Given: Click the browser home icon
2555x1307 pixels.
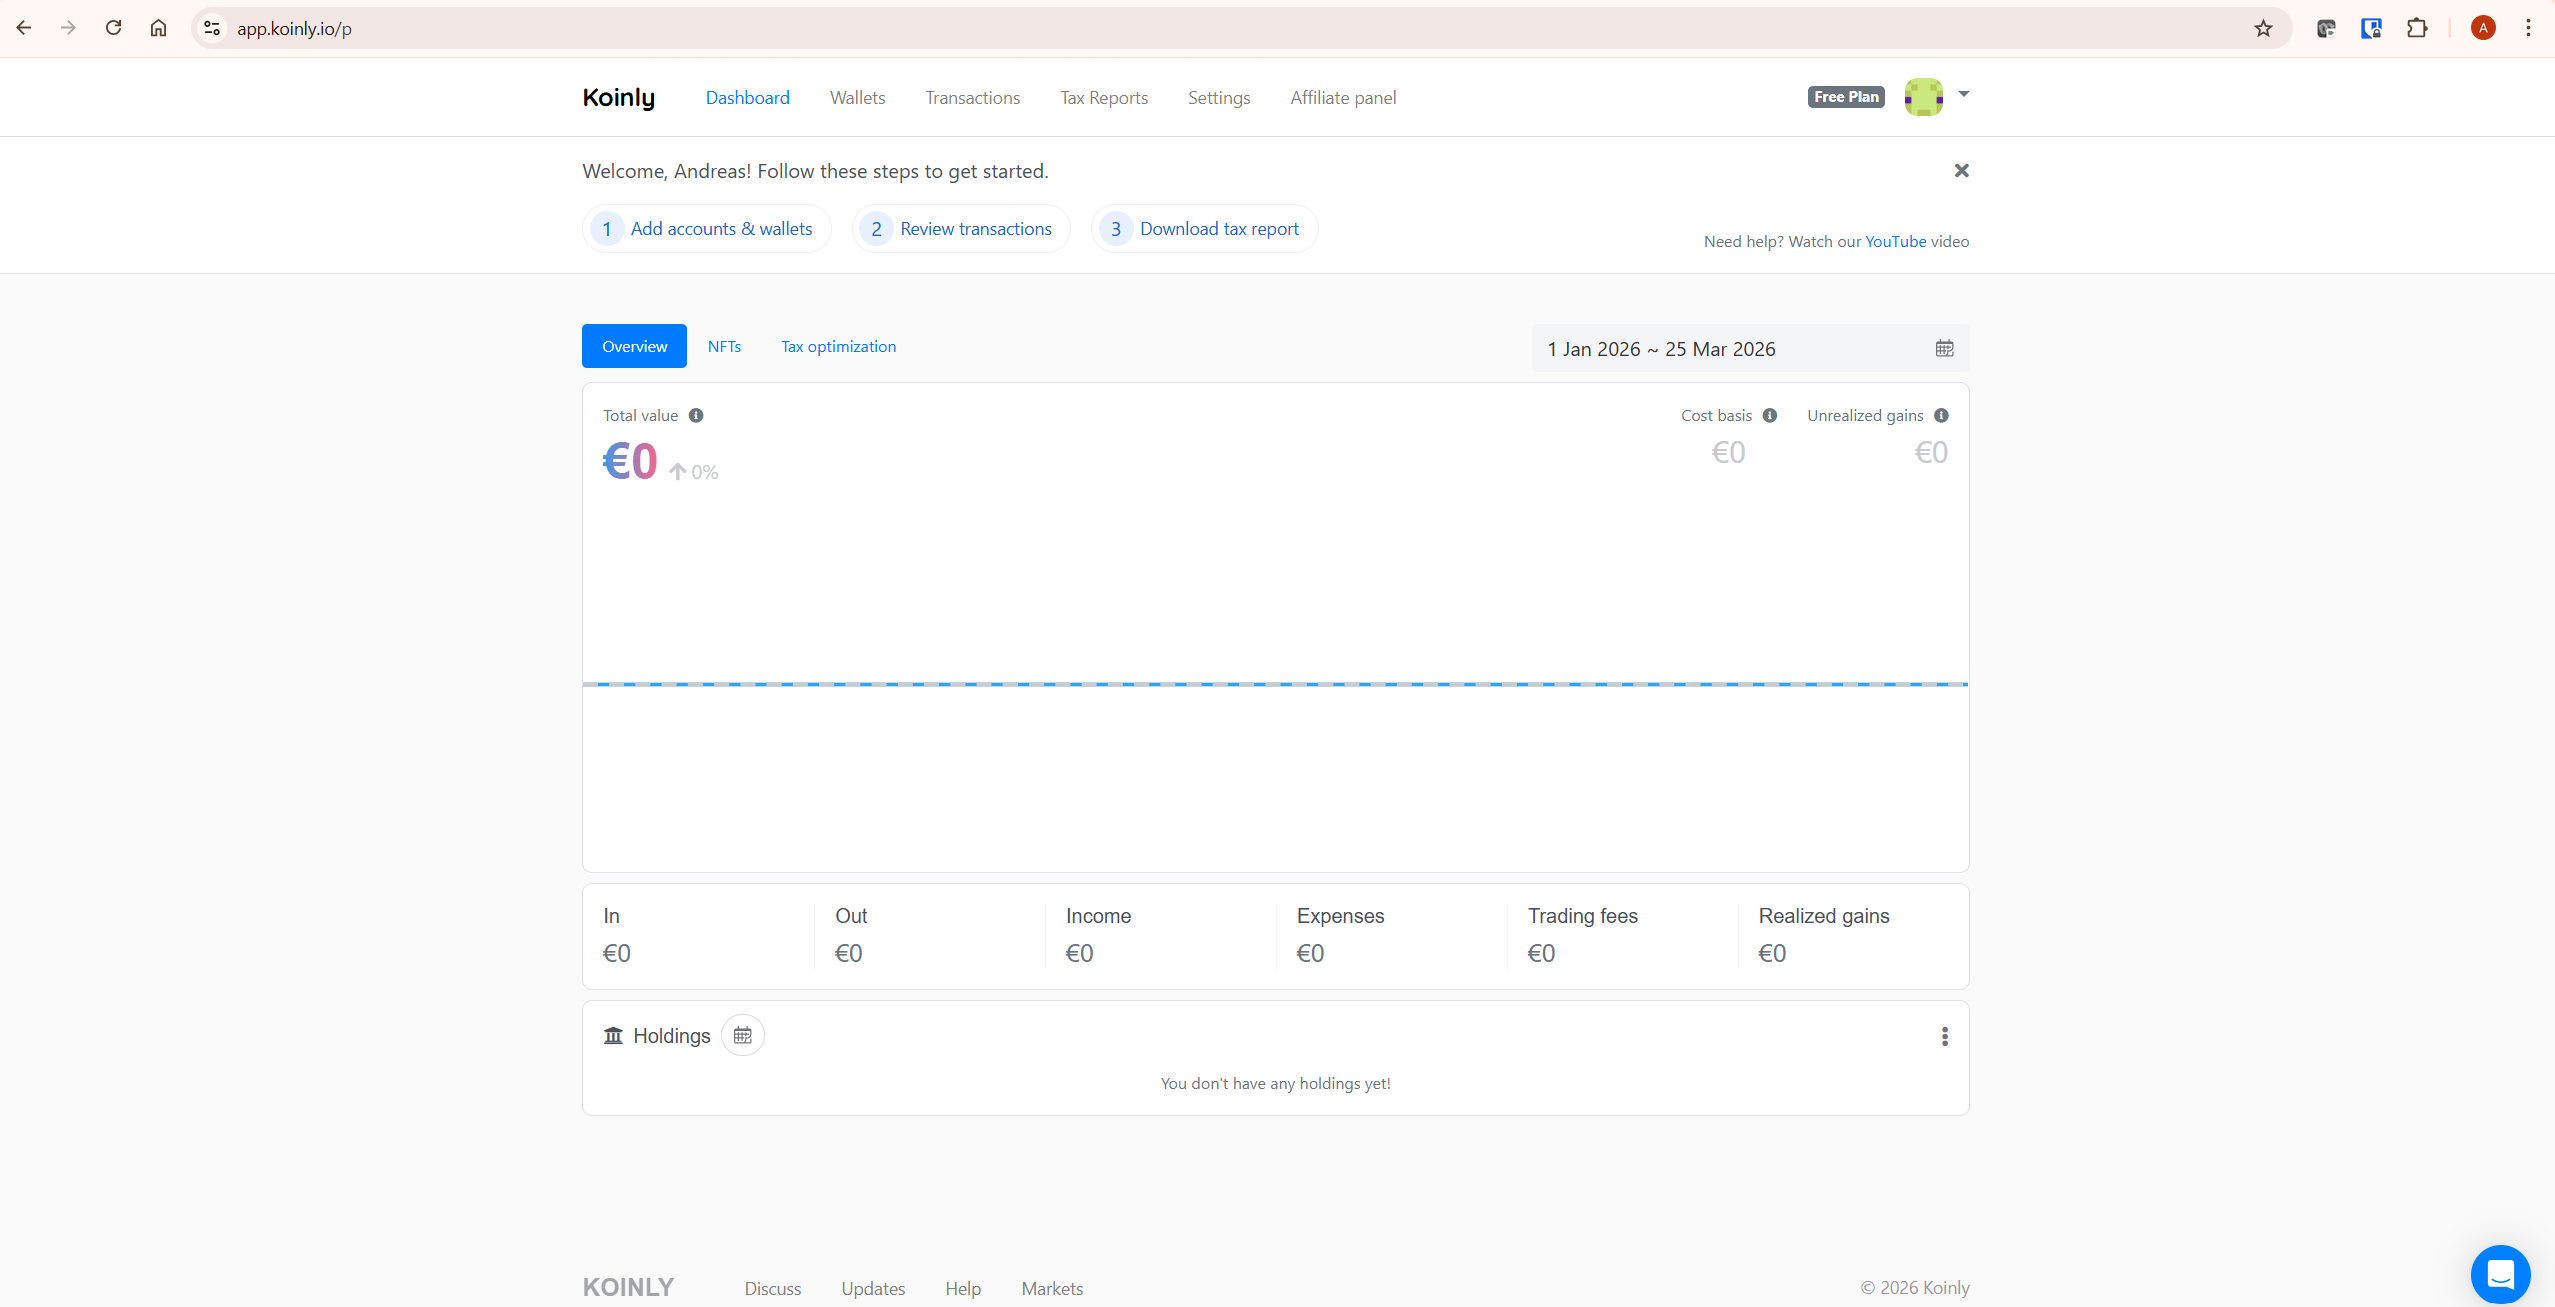Looking at the screenshot, I should click(157, 27).
